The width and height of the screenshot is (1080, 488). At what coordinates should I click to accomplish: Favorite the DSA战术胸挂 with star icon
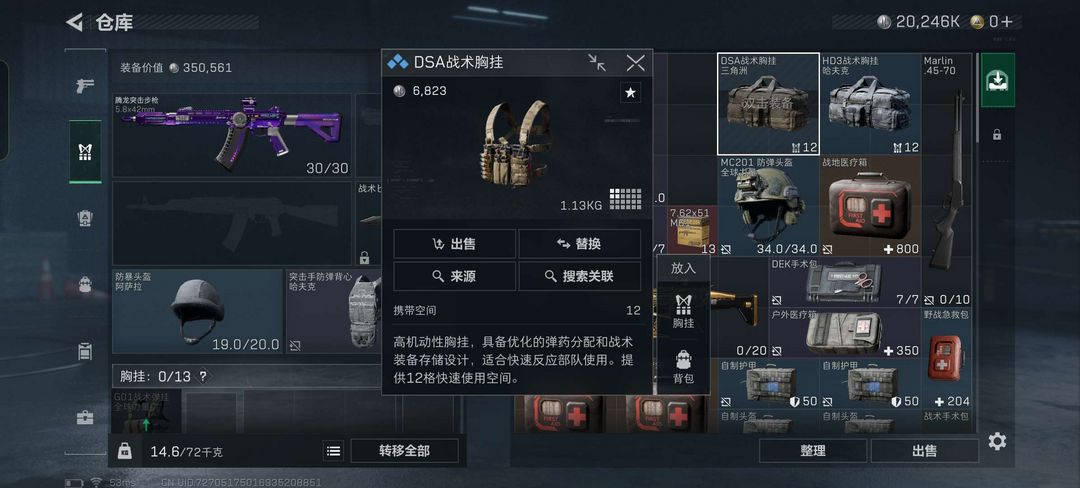[x=630, y=92]
